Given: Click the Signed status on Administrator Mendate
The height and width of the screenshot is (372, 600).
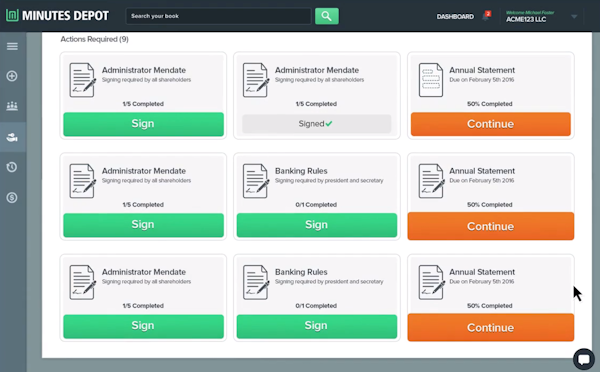Looking at the screenshot, I should click(316, 124).
